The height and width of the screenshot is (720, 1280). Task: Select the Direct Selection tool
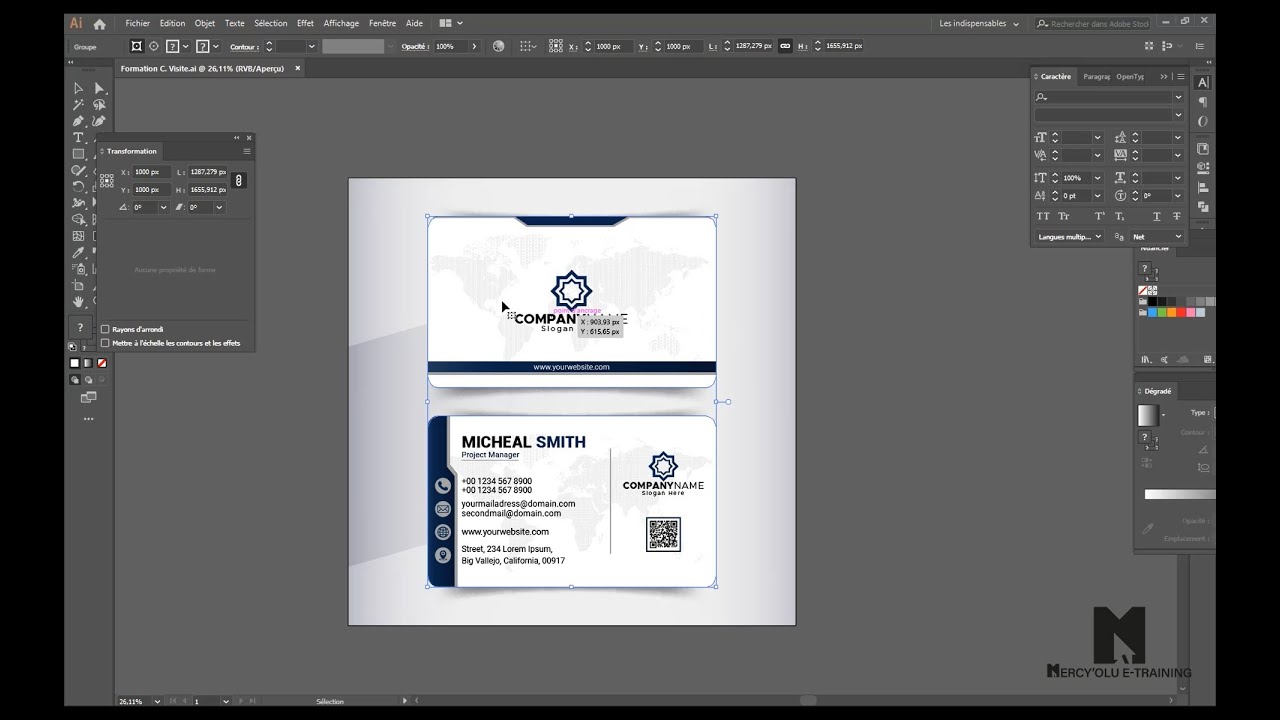click(99, 88)
